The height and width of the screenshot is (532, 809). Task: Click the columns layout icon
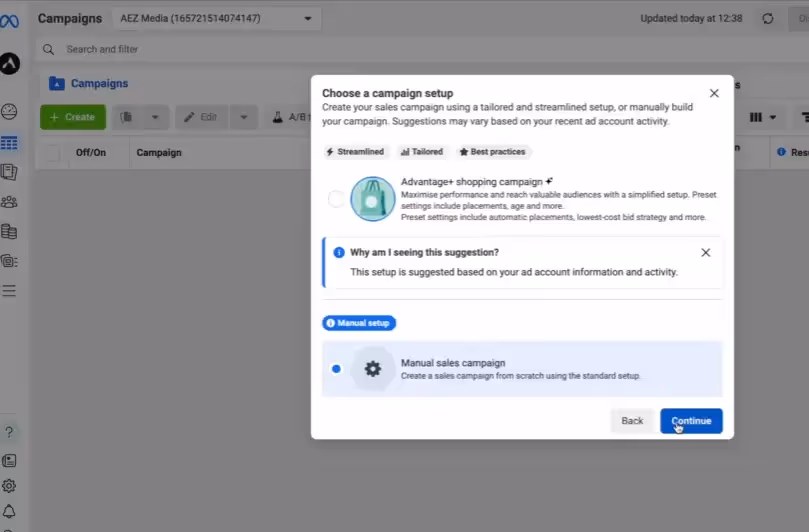coord(756,117)
